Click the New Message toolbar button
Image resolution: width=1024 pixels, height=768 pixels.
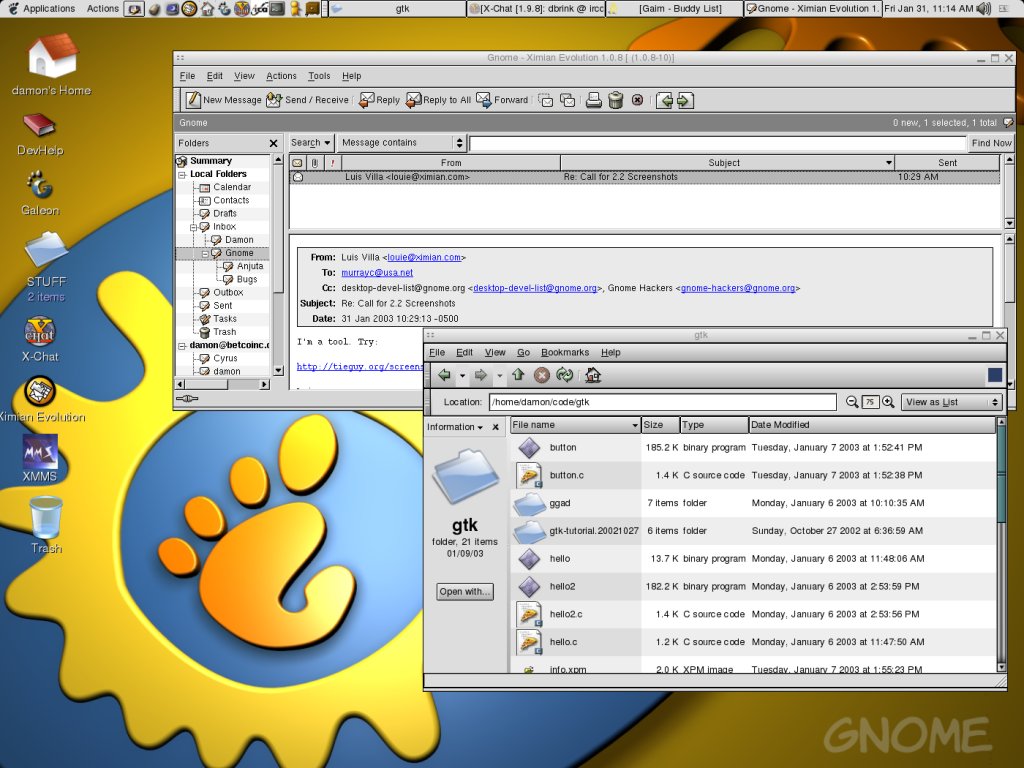click(223, 100)
